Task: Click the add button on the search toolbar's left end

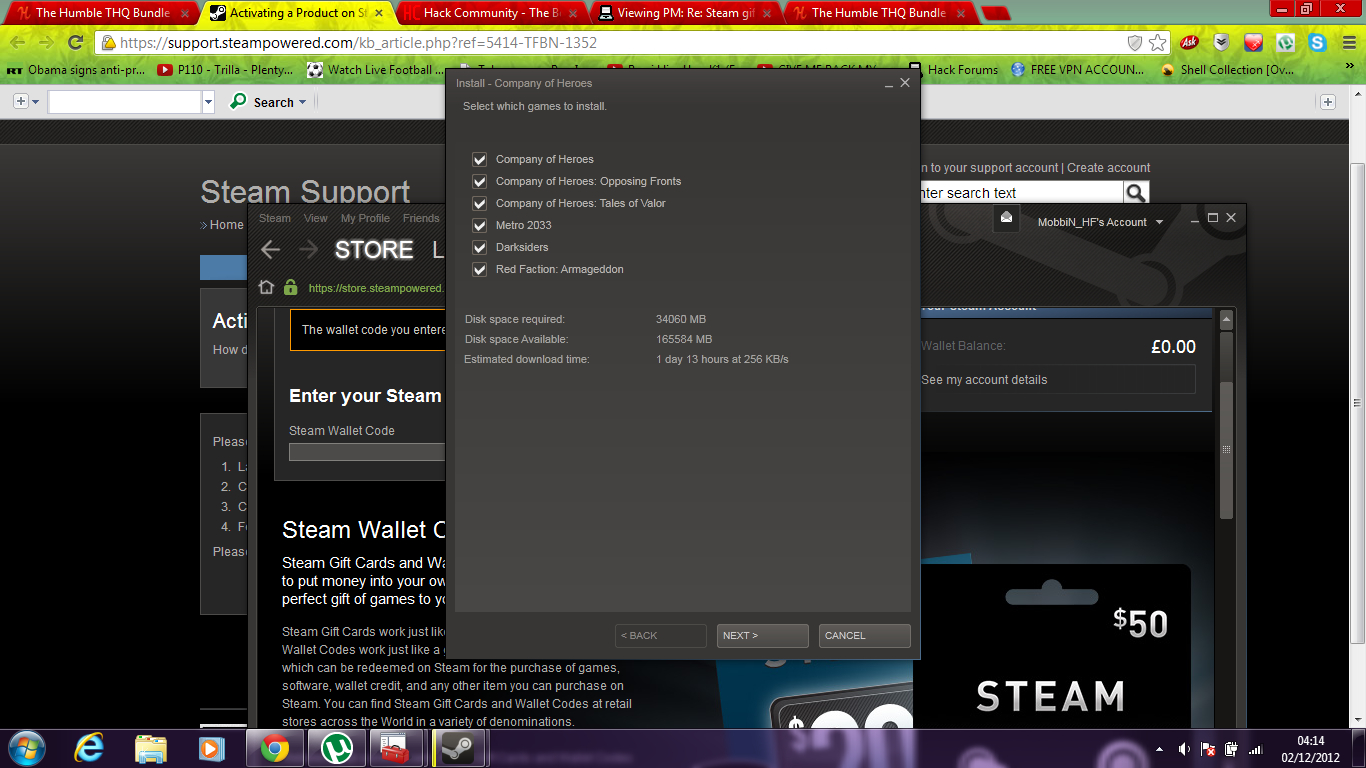Action: (x=20, y=102)
